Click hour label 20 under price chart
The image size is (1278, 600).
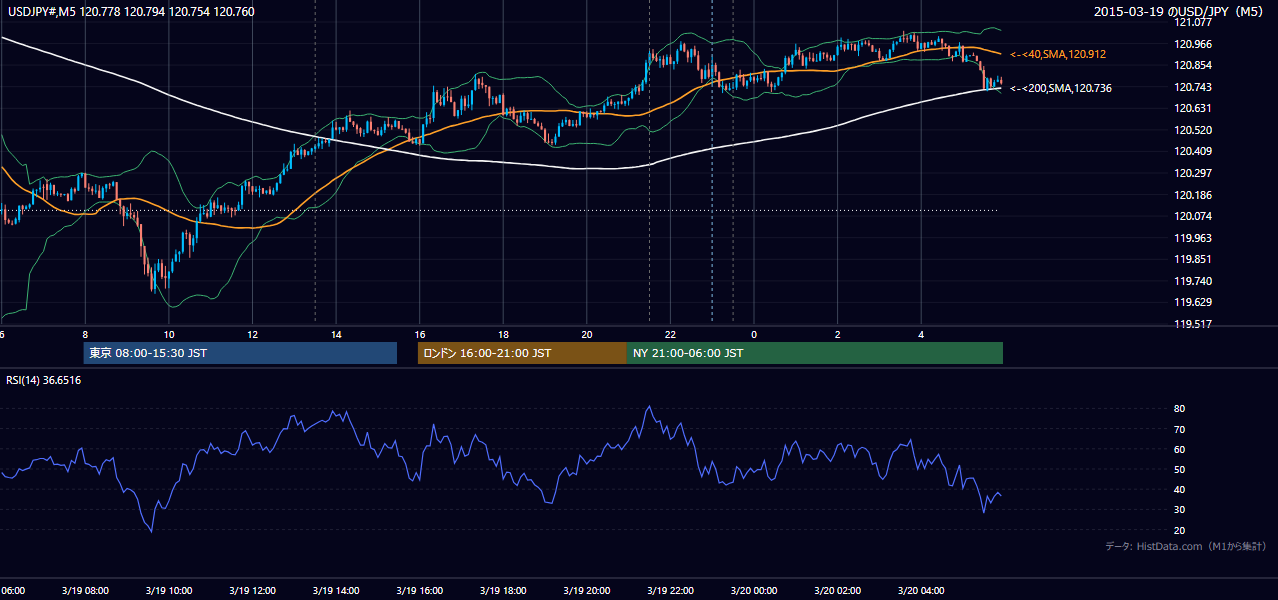click(587, 335)
